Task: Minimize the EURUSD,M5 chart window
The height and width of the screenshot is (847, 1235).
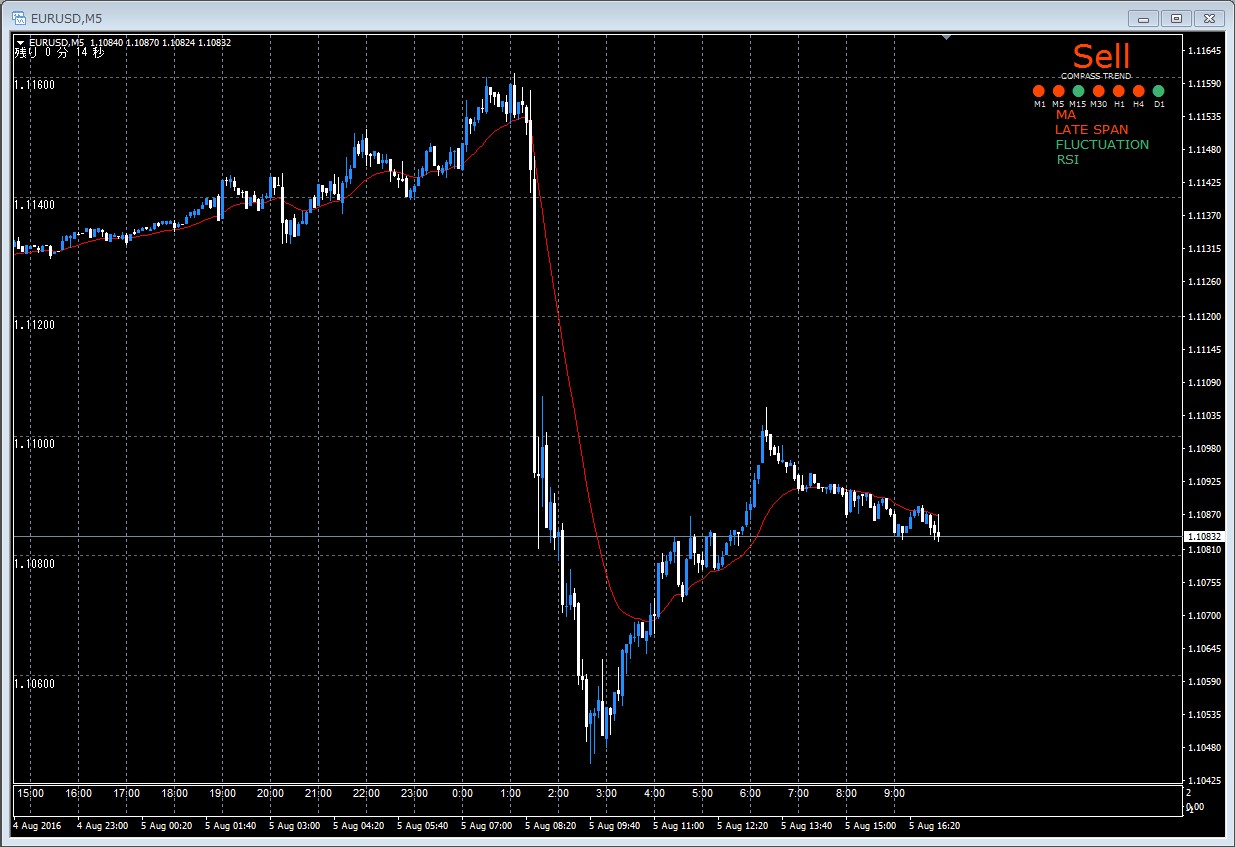Action: 1143,18
